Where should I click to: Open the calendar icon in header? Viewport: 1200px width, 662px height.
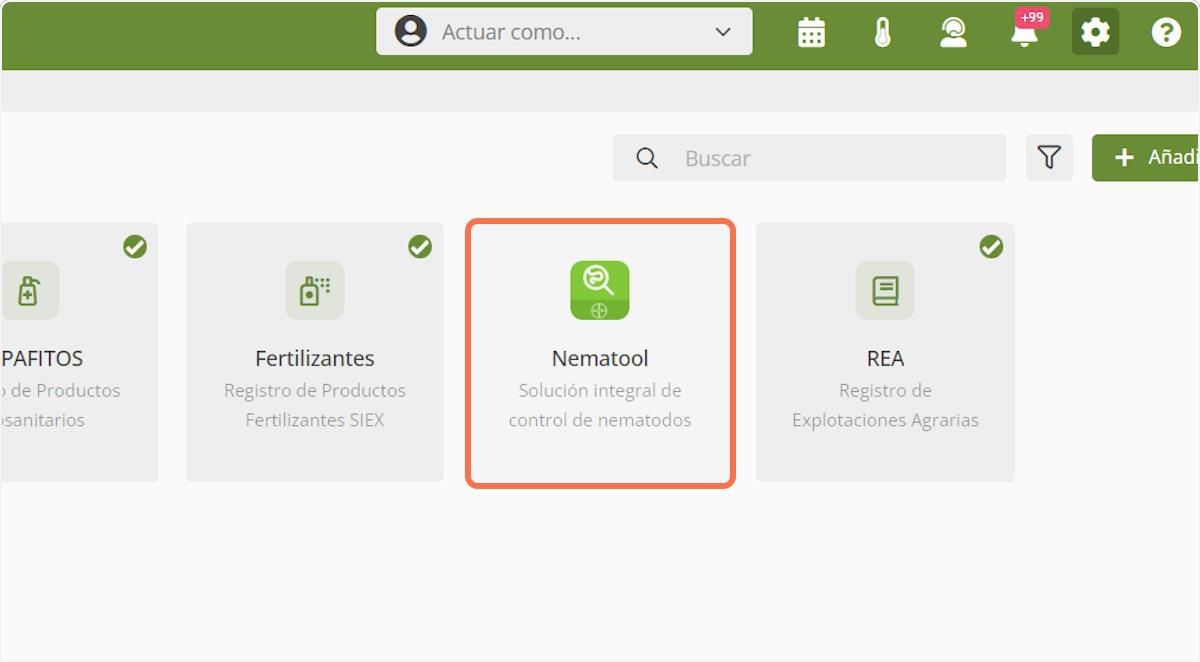(811, 33)
